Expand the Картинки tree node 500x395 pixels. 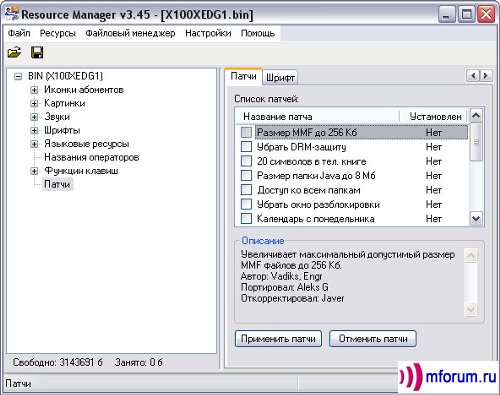point(34,103)
